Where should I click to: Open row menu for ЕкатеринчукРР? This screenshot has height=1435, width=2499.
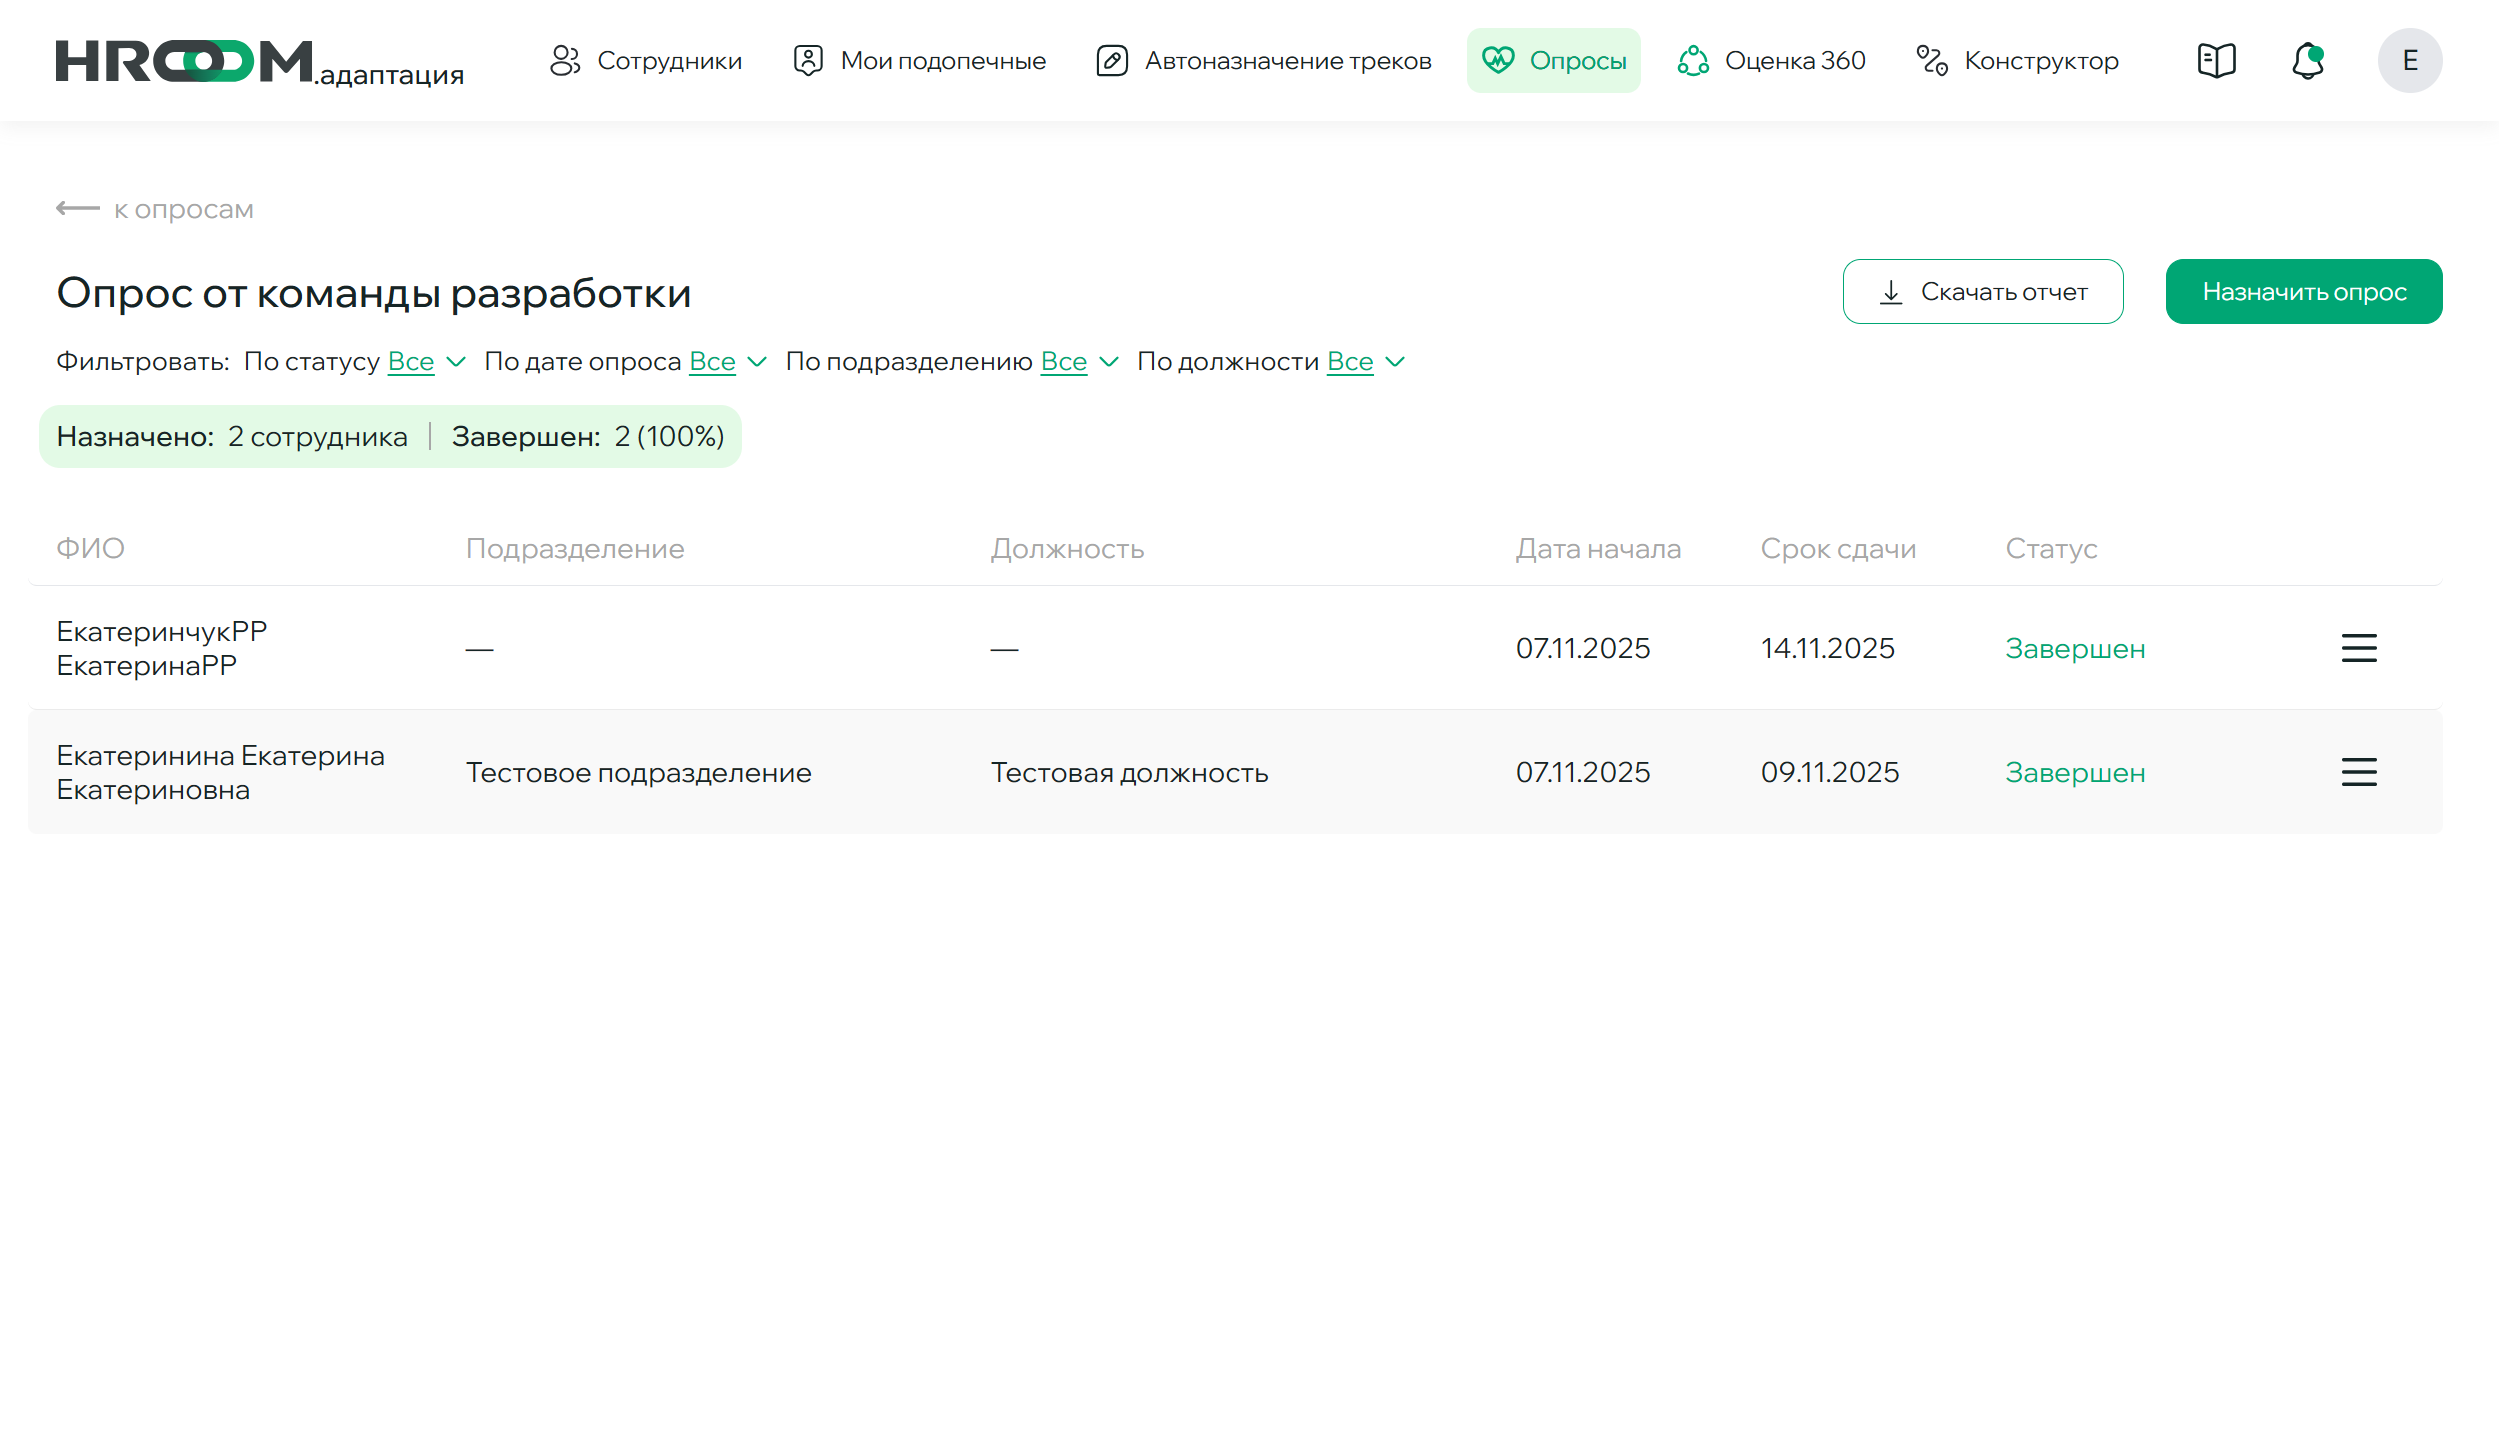tap(2358, 648)
